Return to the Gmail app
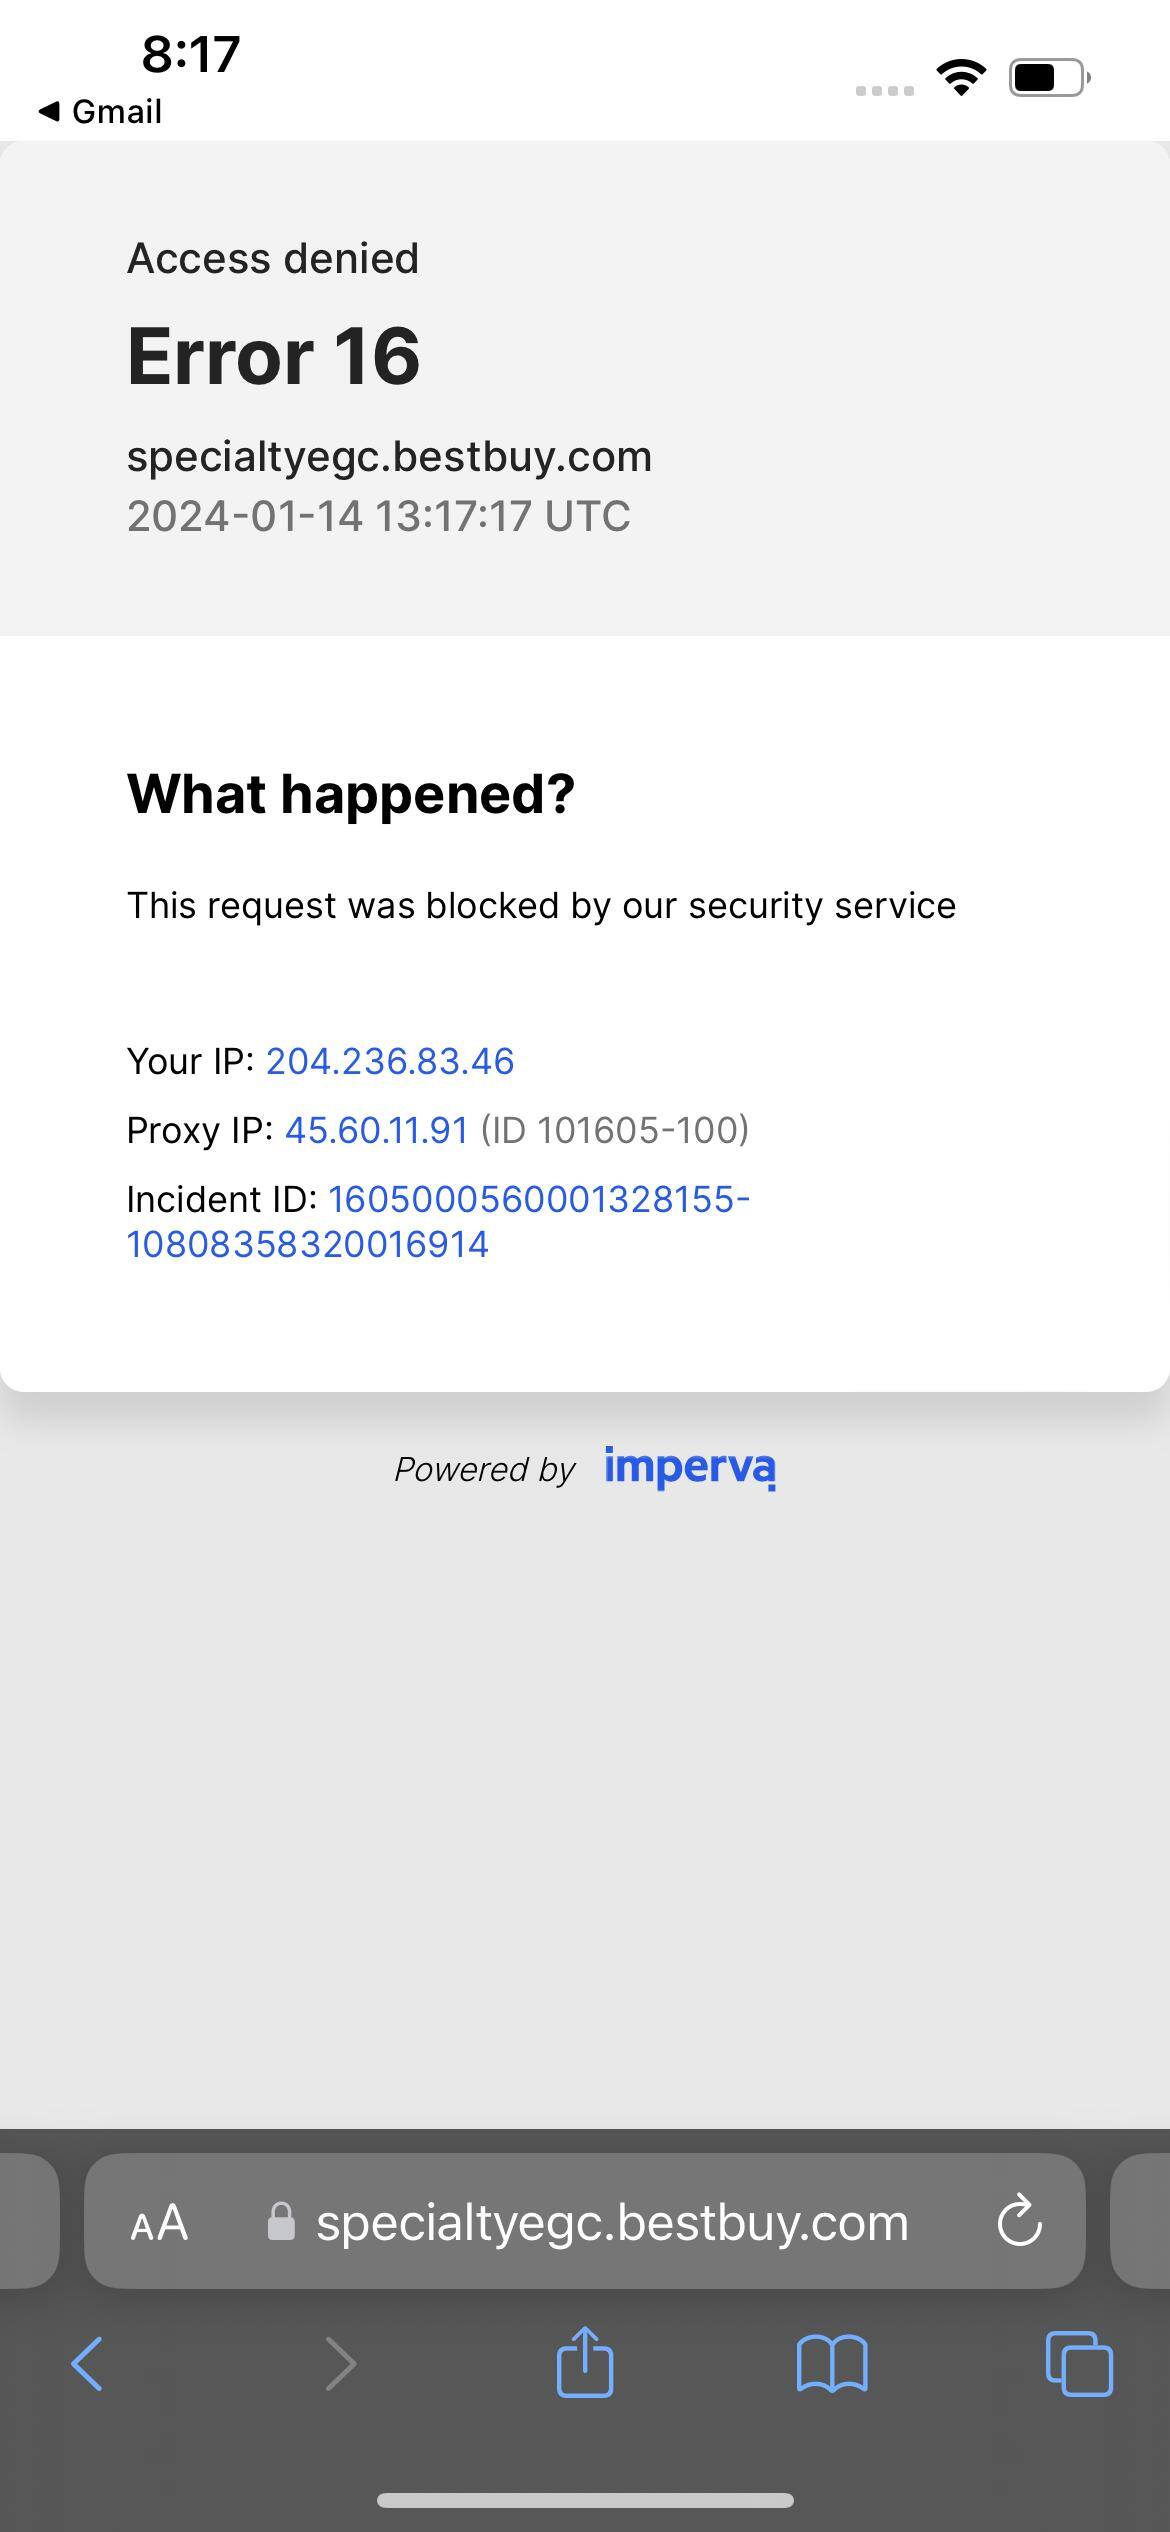Screen dimensions: 1170x2532 pyautogui.click(x=100, y=111)
